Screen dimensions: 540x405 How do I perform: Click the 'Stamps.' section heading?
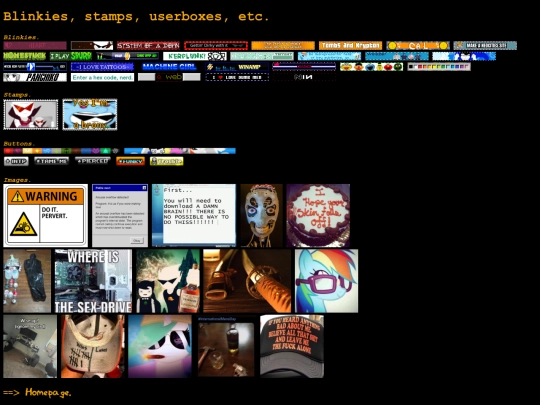point(17,95)
